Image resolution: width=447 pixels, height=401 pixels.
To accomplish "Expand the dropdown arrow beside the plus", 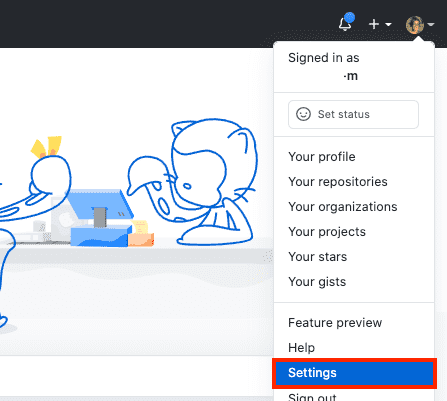I will click(388, 24).
